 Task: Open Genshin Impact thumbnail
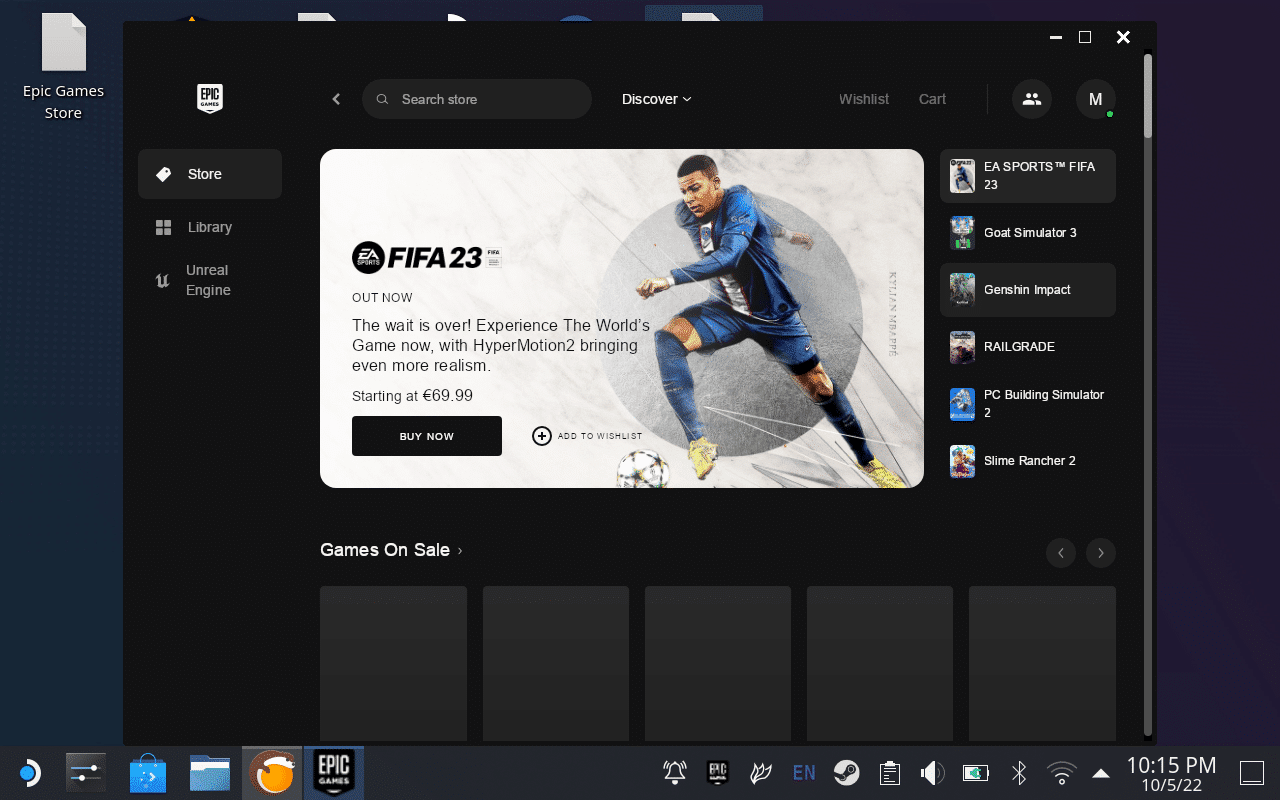[x=962, y=290]
